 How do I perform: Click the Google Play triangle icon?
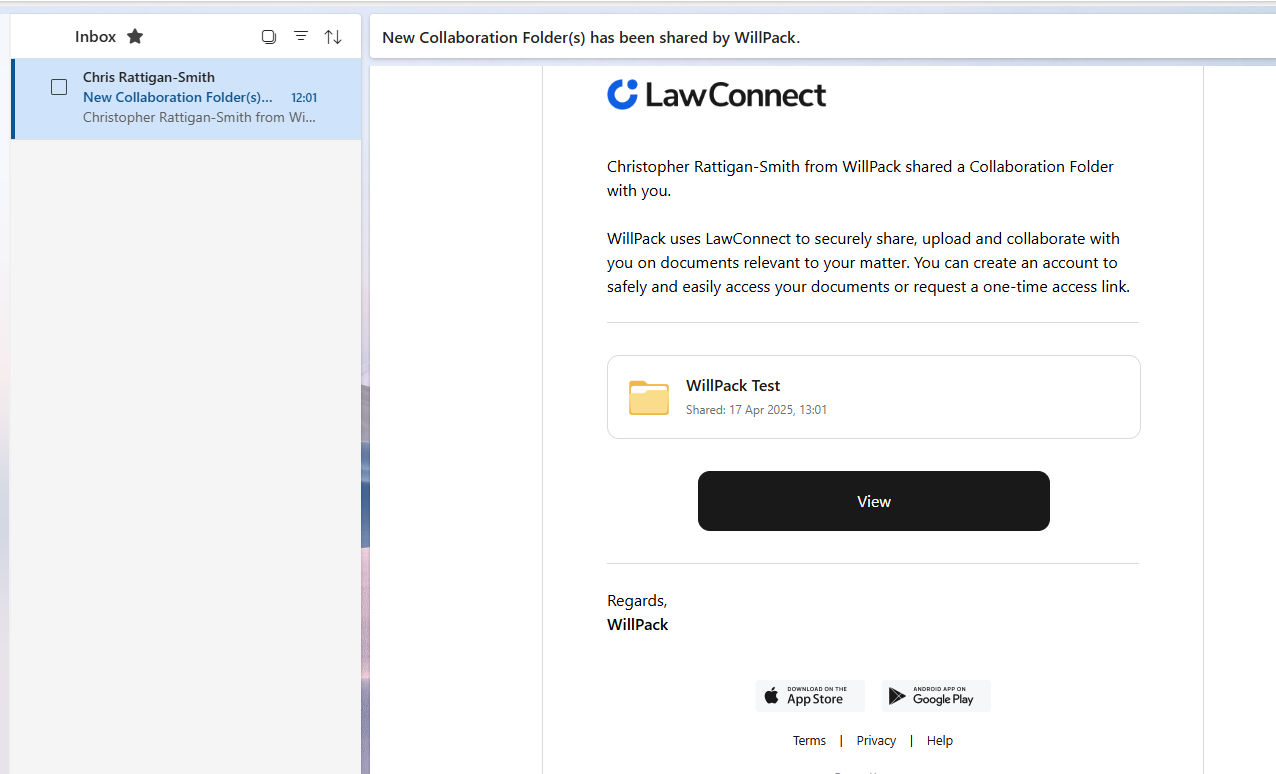click(897, 696)
